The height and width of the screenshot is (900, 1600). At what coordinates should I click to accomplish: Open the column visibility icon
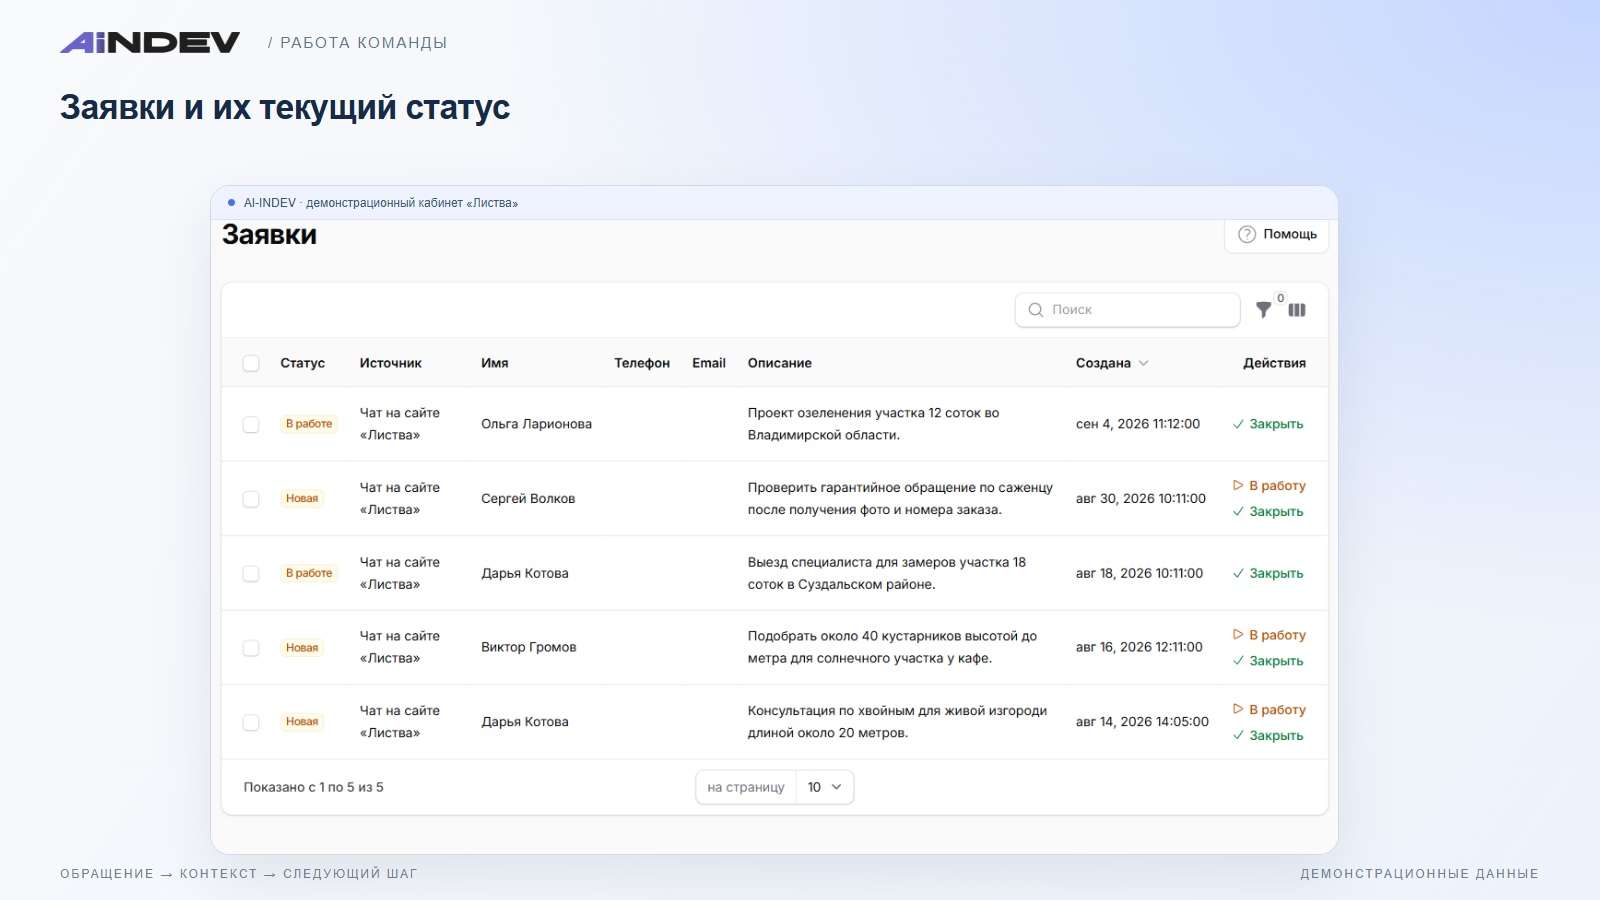pos(1297,310)
